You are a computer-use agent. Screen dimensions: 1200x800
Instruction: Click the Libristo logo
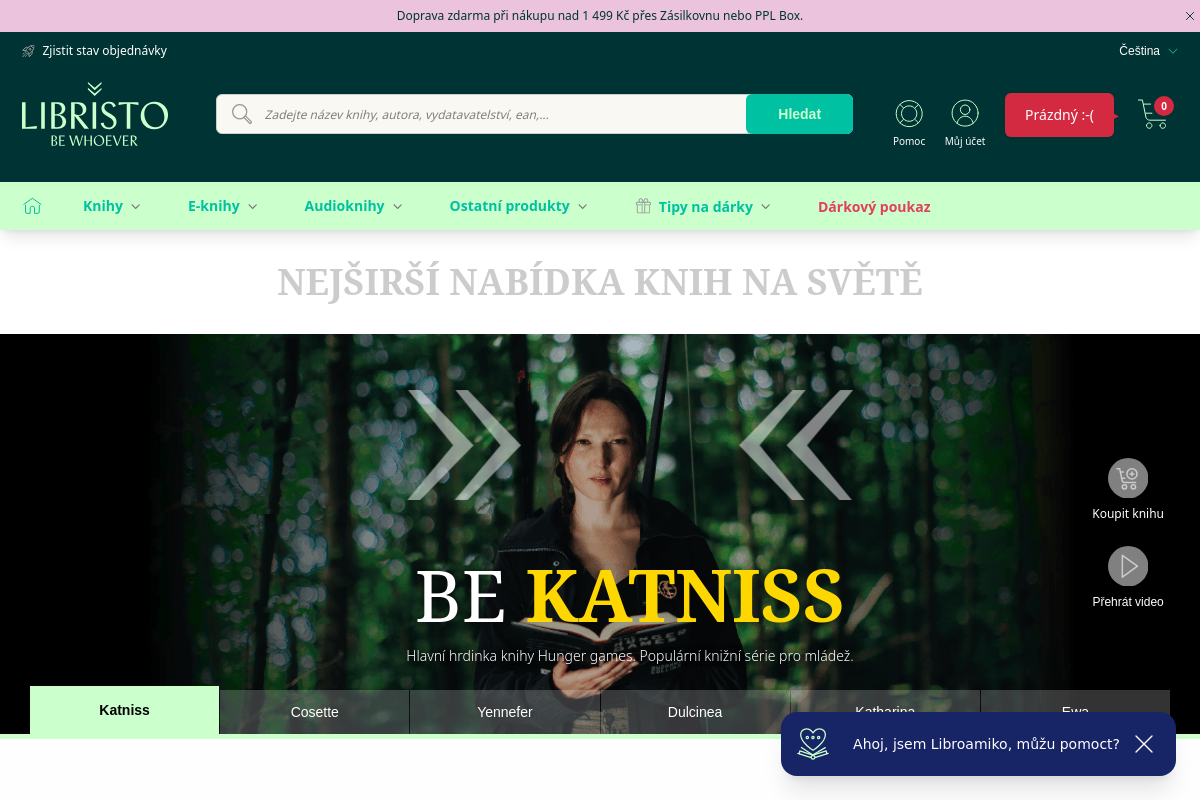click(95, 114)
